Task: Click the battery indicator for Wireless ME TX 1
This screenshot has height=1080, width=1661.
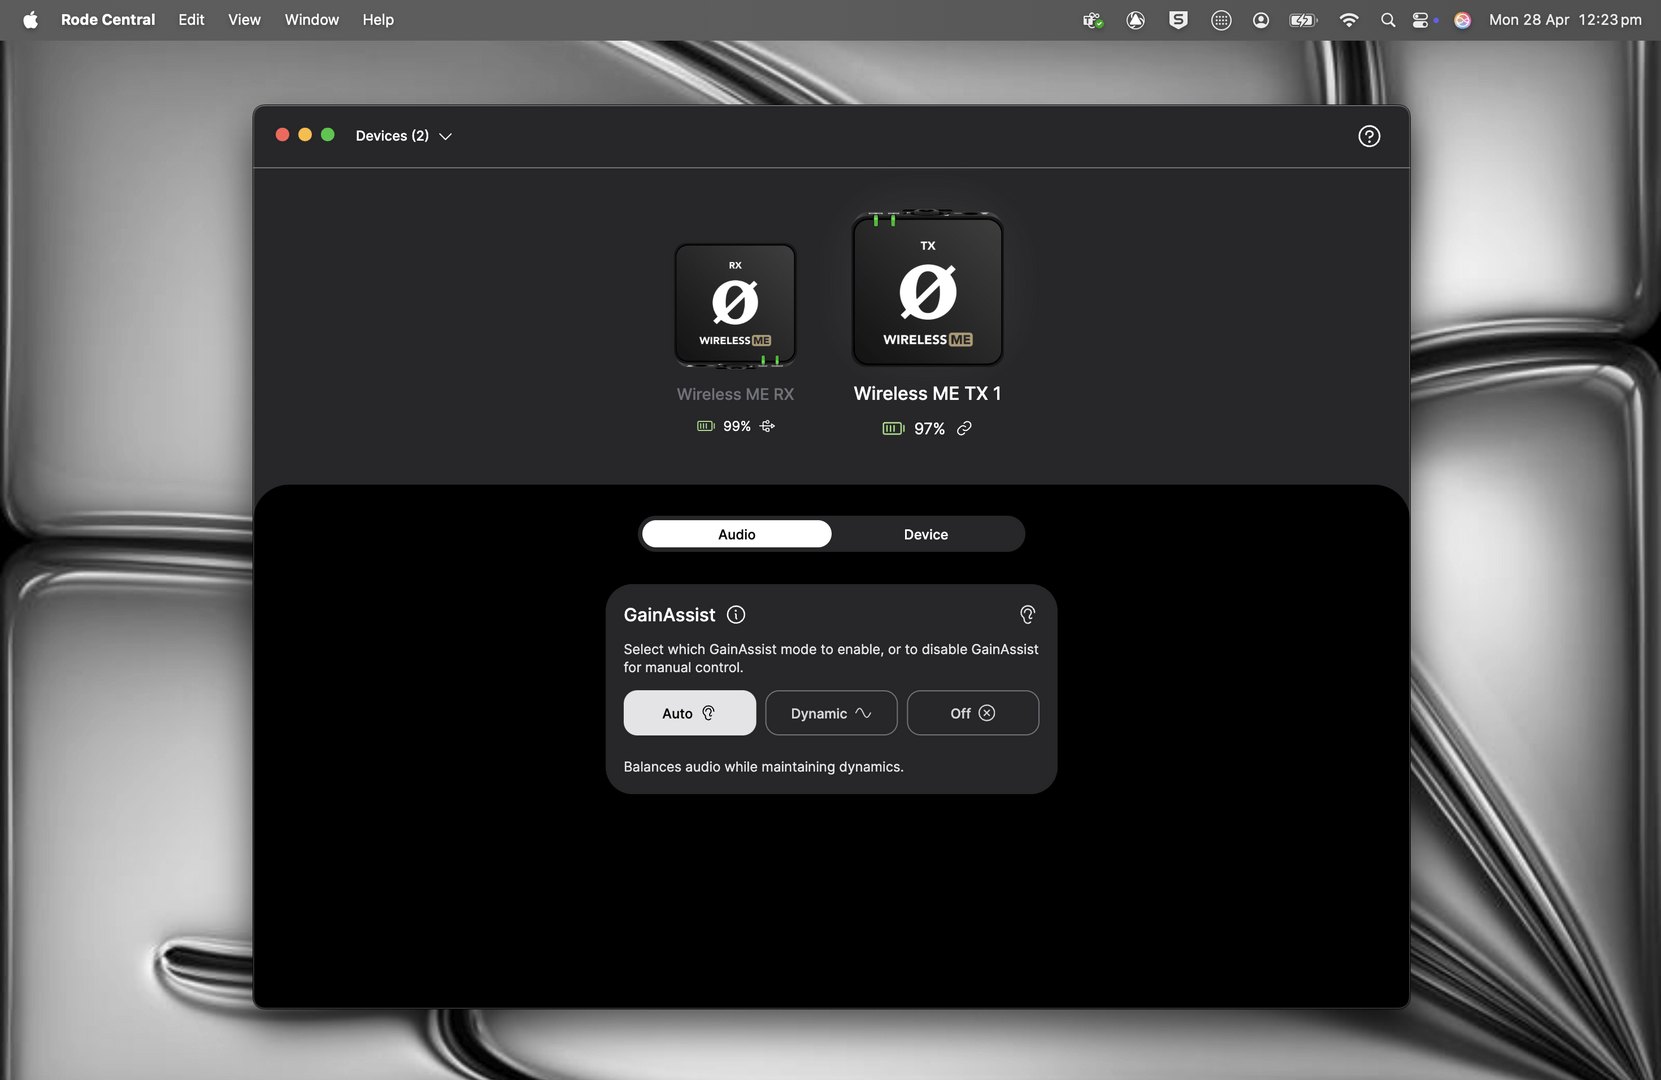Action: click(892, 428)
